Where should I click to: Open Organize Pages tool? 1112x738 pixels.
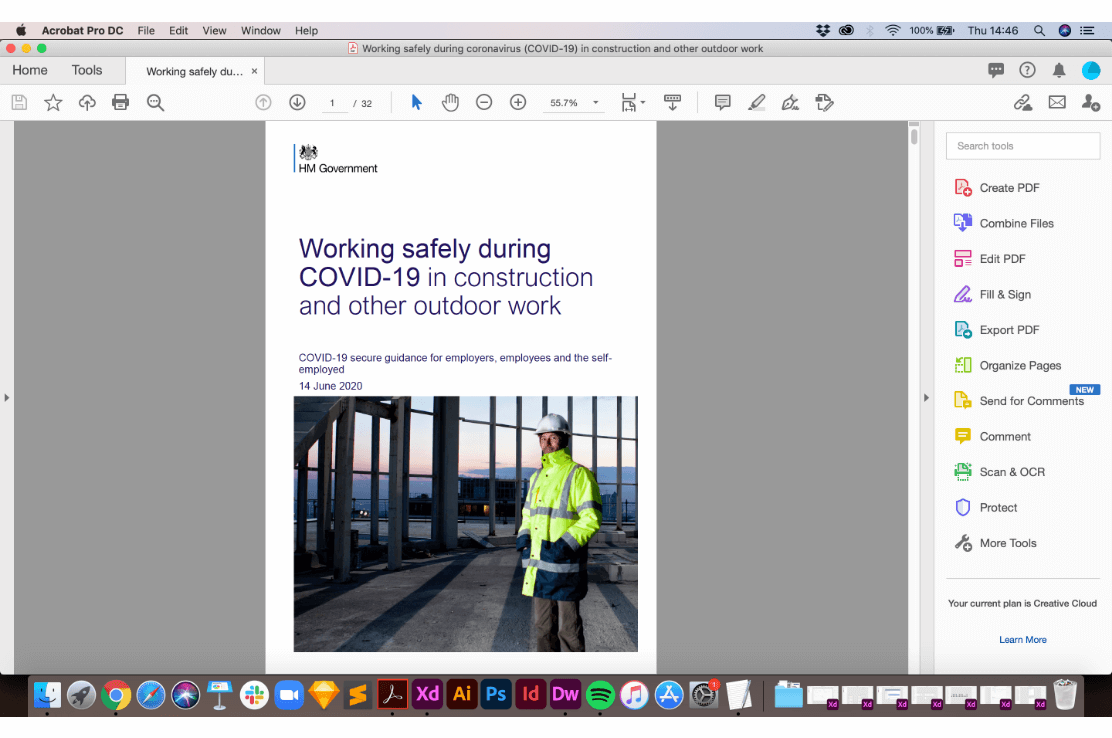tap(1020, 366)
